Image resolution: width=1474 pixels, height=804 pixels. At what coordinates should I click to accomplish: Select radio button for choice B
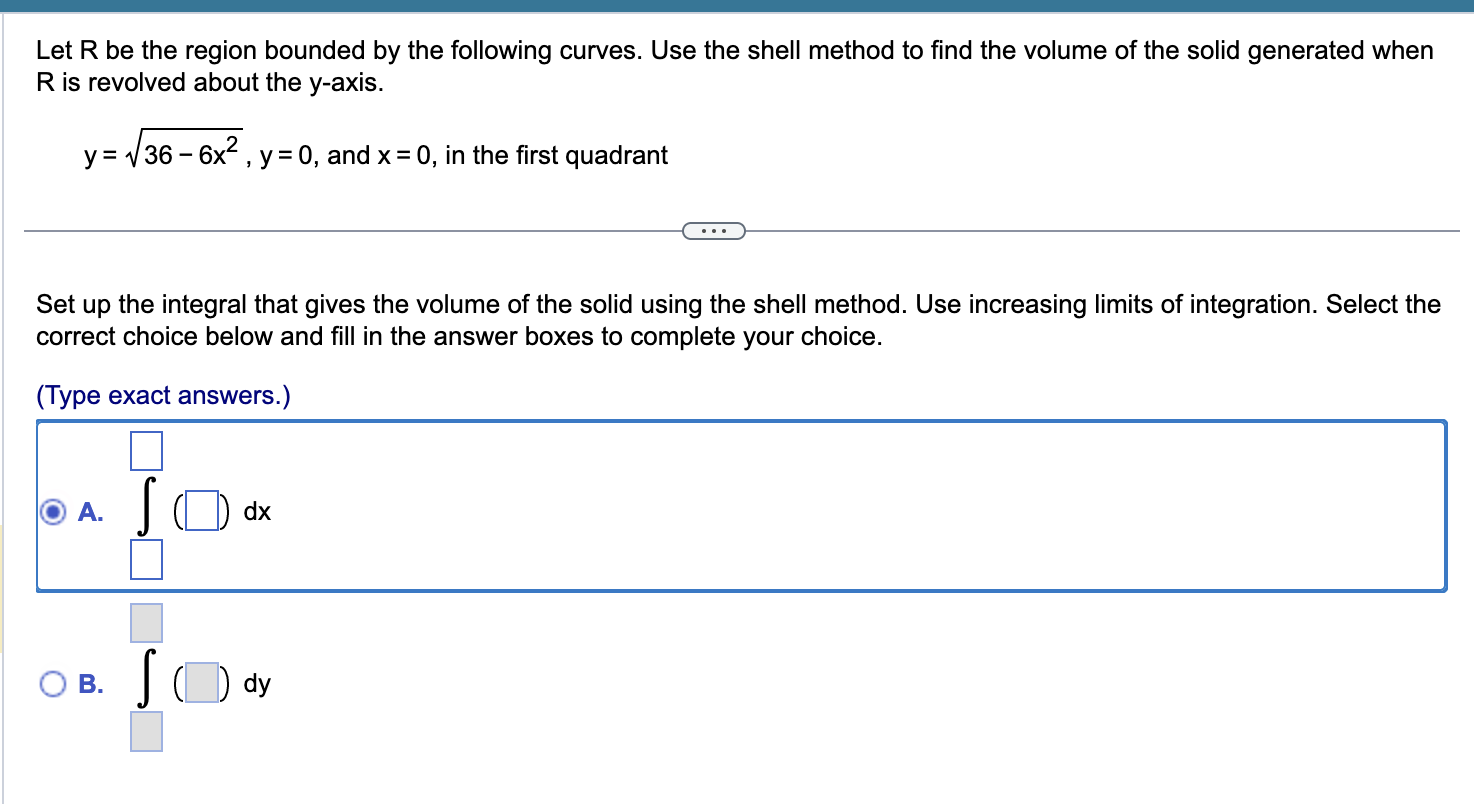[55, 684]
